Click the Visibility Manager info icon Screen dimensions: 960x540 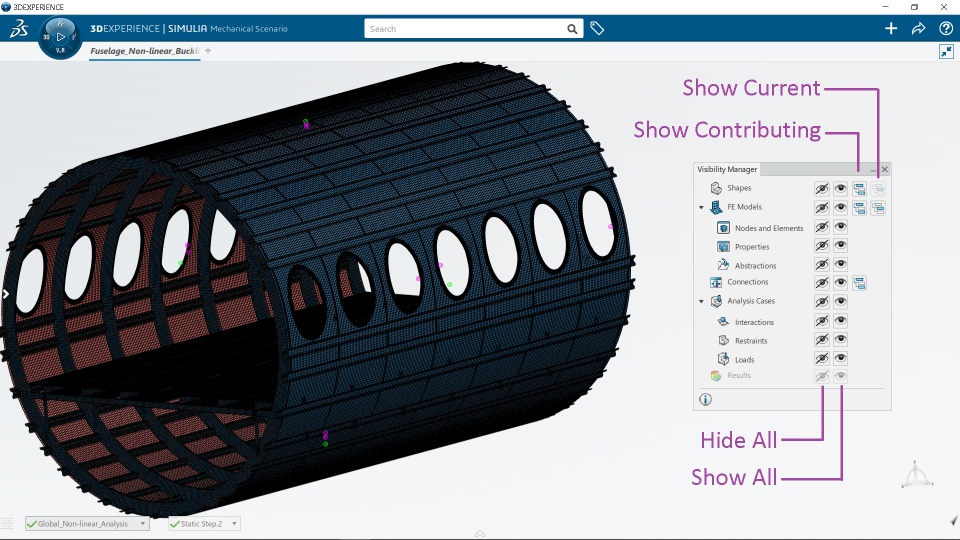click(705, 399)
